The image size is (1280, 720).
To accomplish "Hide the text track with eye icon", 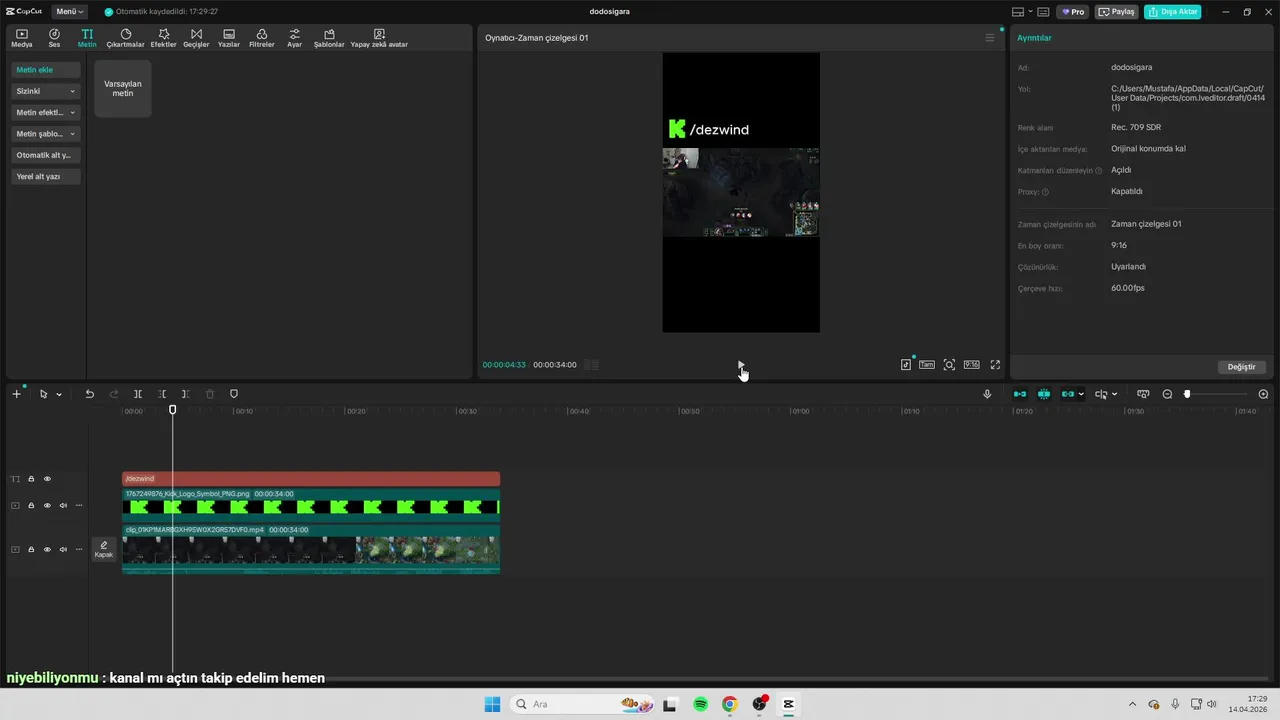I will click(47, 479).
